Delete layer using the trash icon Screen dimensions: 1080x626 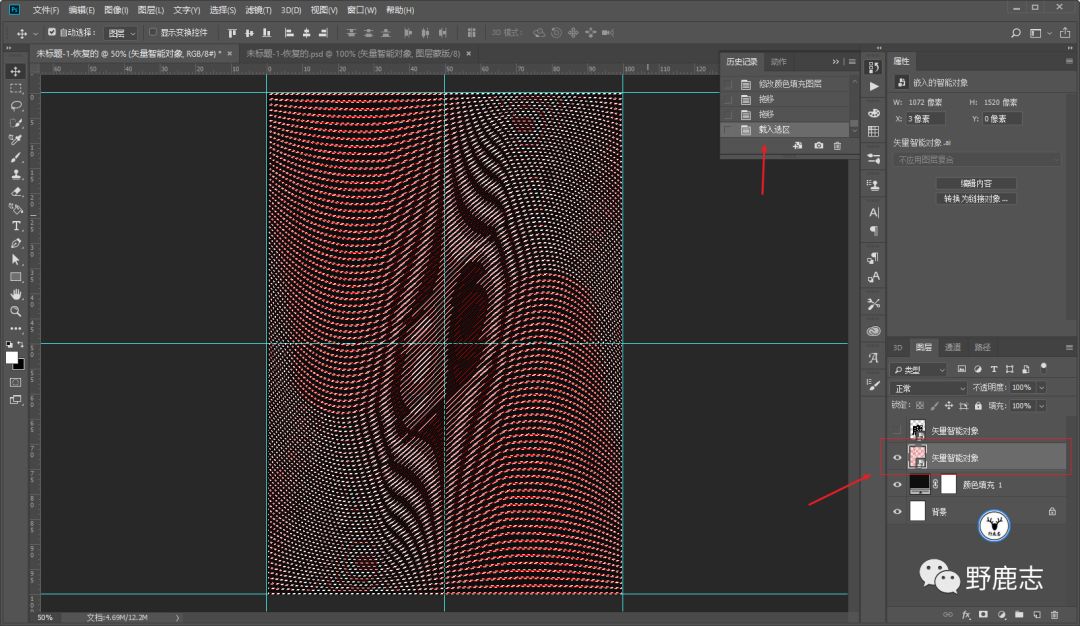1056,613
